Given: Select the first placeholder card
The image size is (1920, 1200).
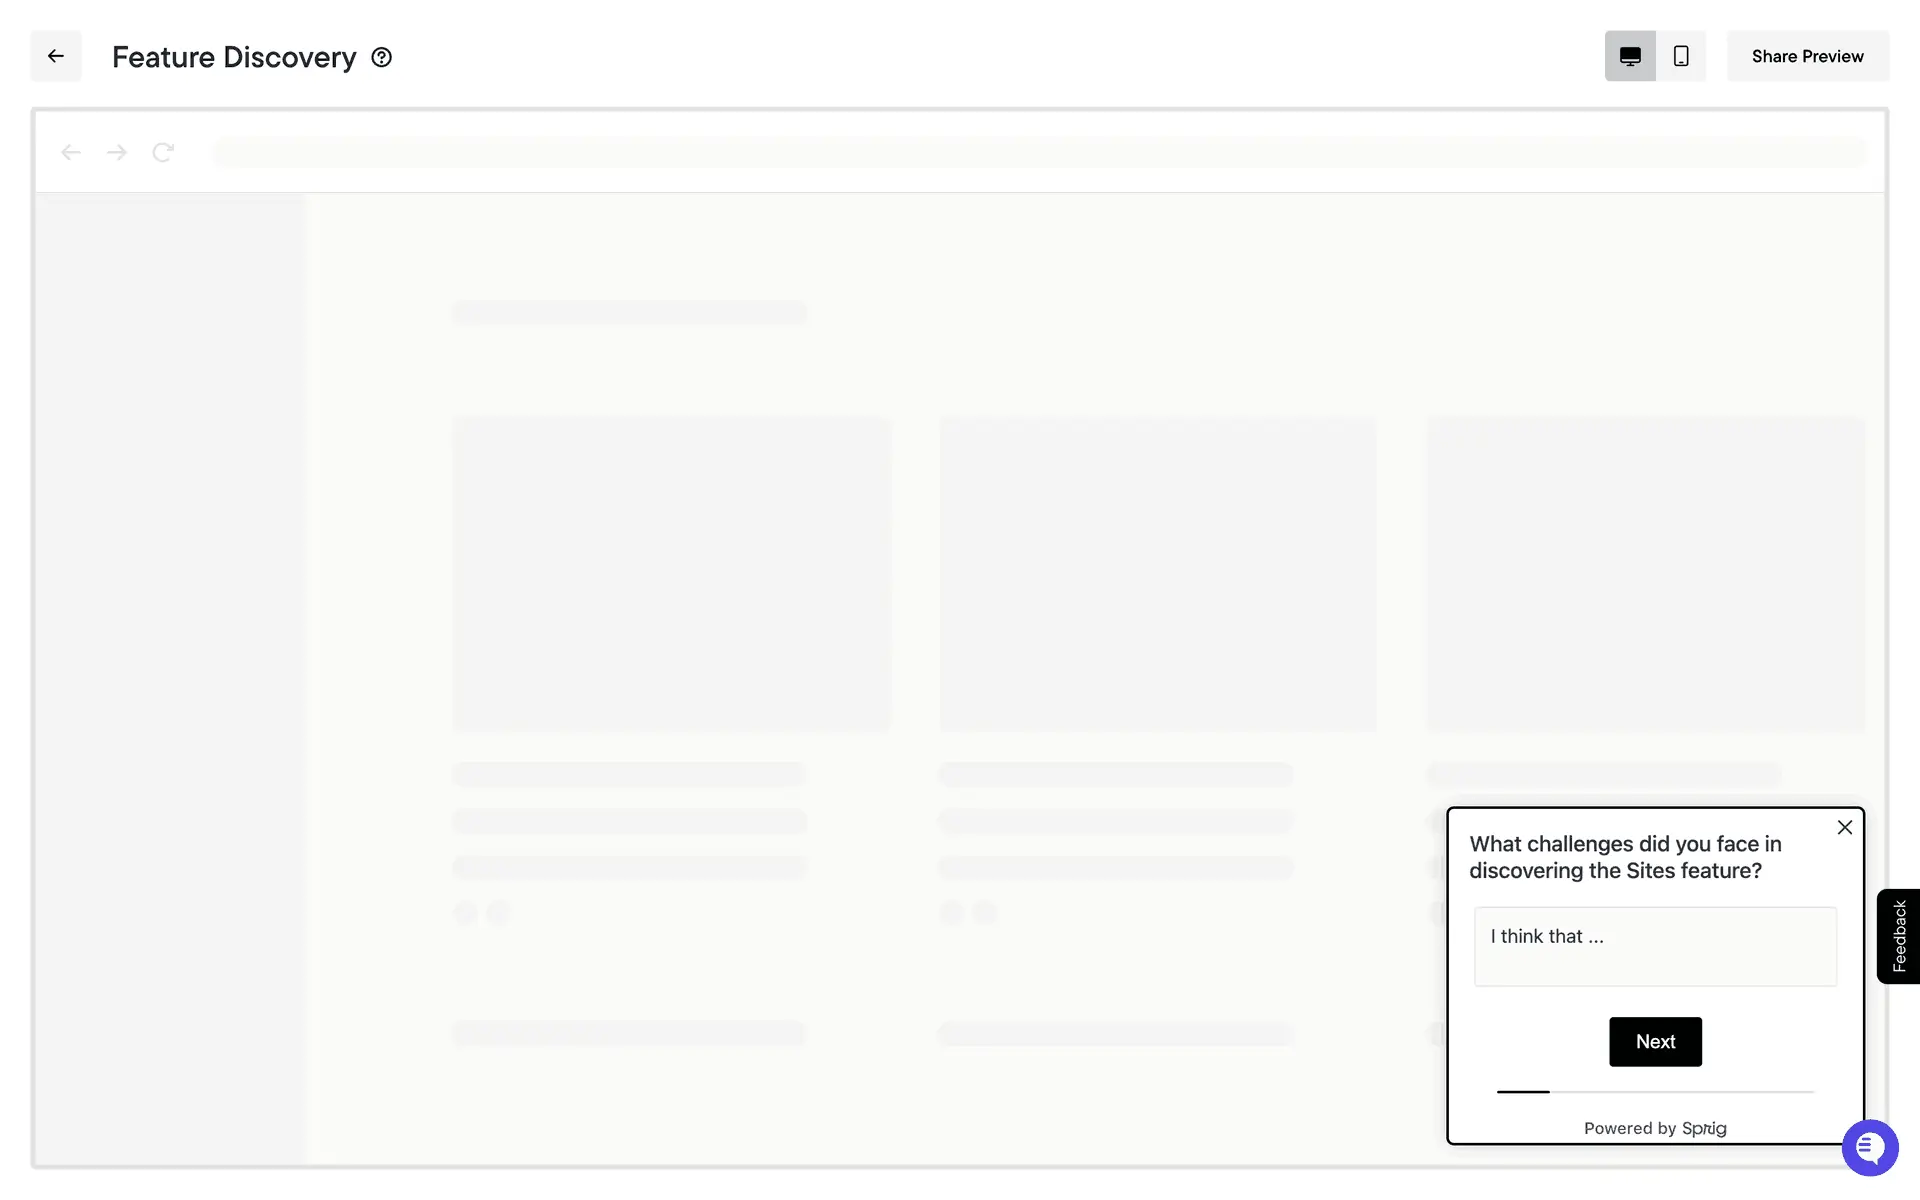Looking at the screenshot, I should click(x=671, y=574).
